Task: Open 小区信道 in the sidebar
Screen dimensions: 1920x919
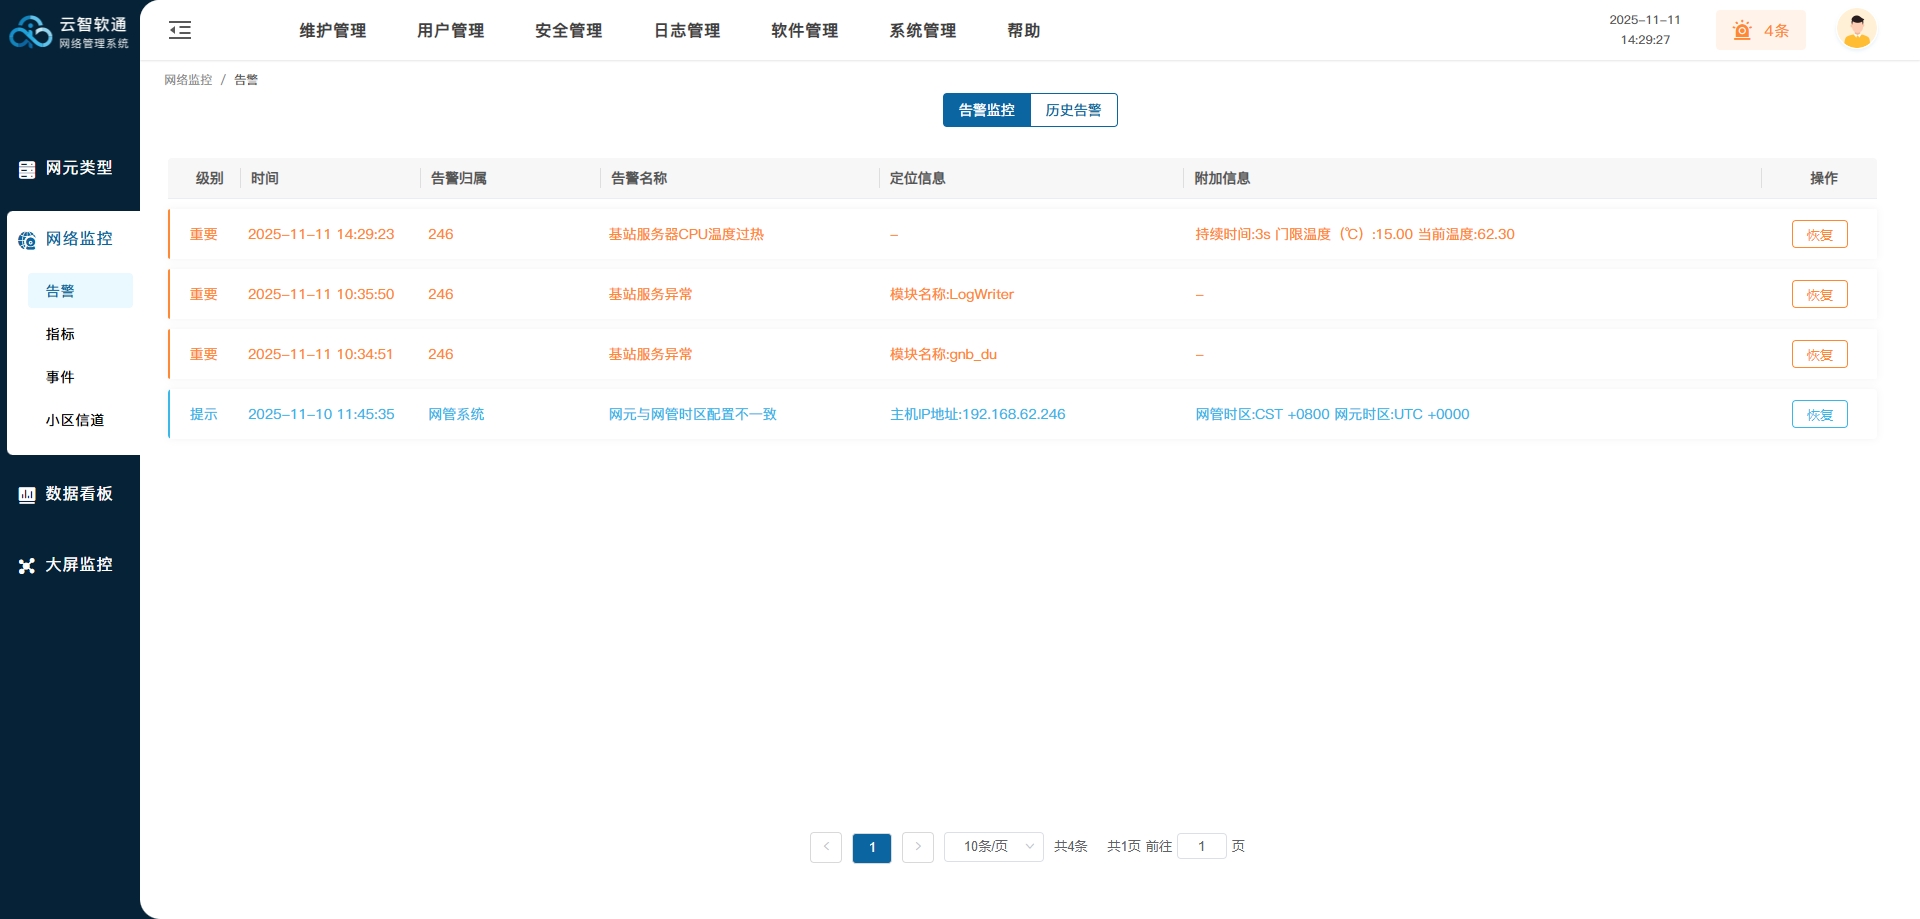Action: [x=75, y=420]
